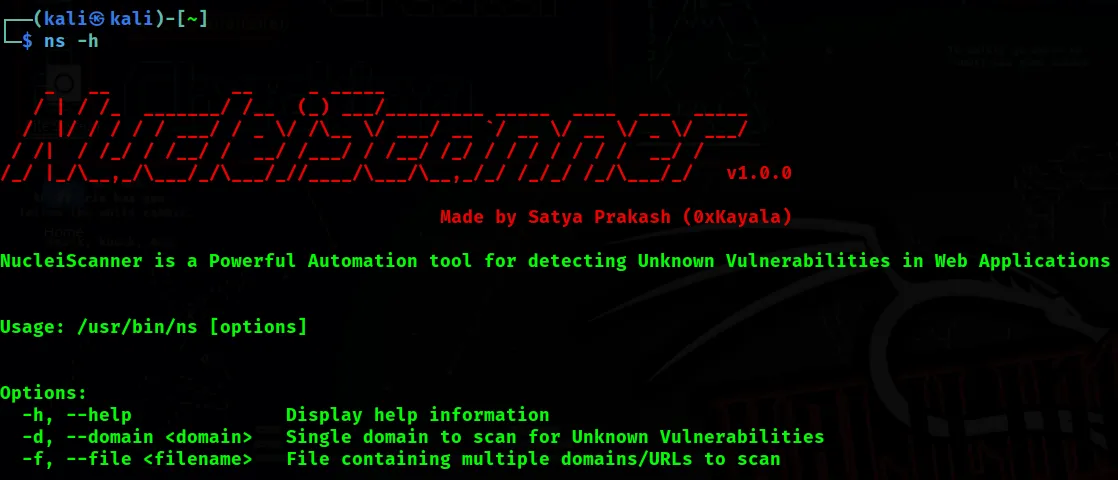Click the typed command 'ns -h'
This screenshot has width=1118, height=480.
click(71, 41)
